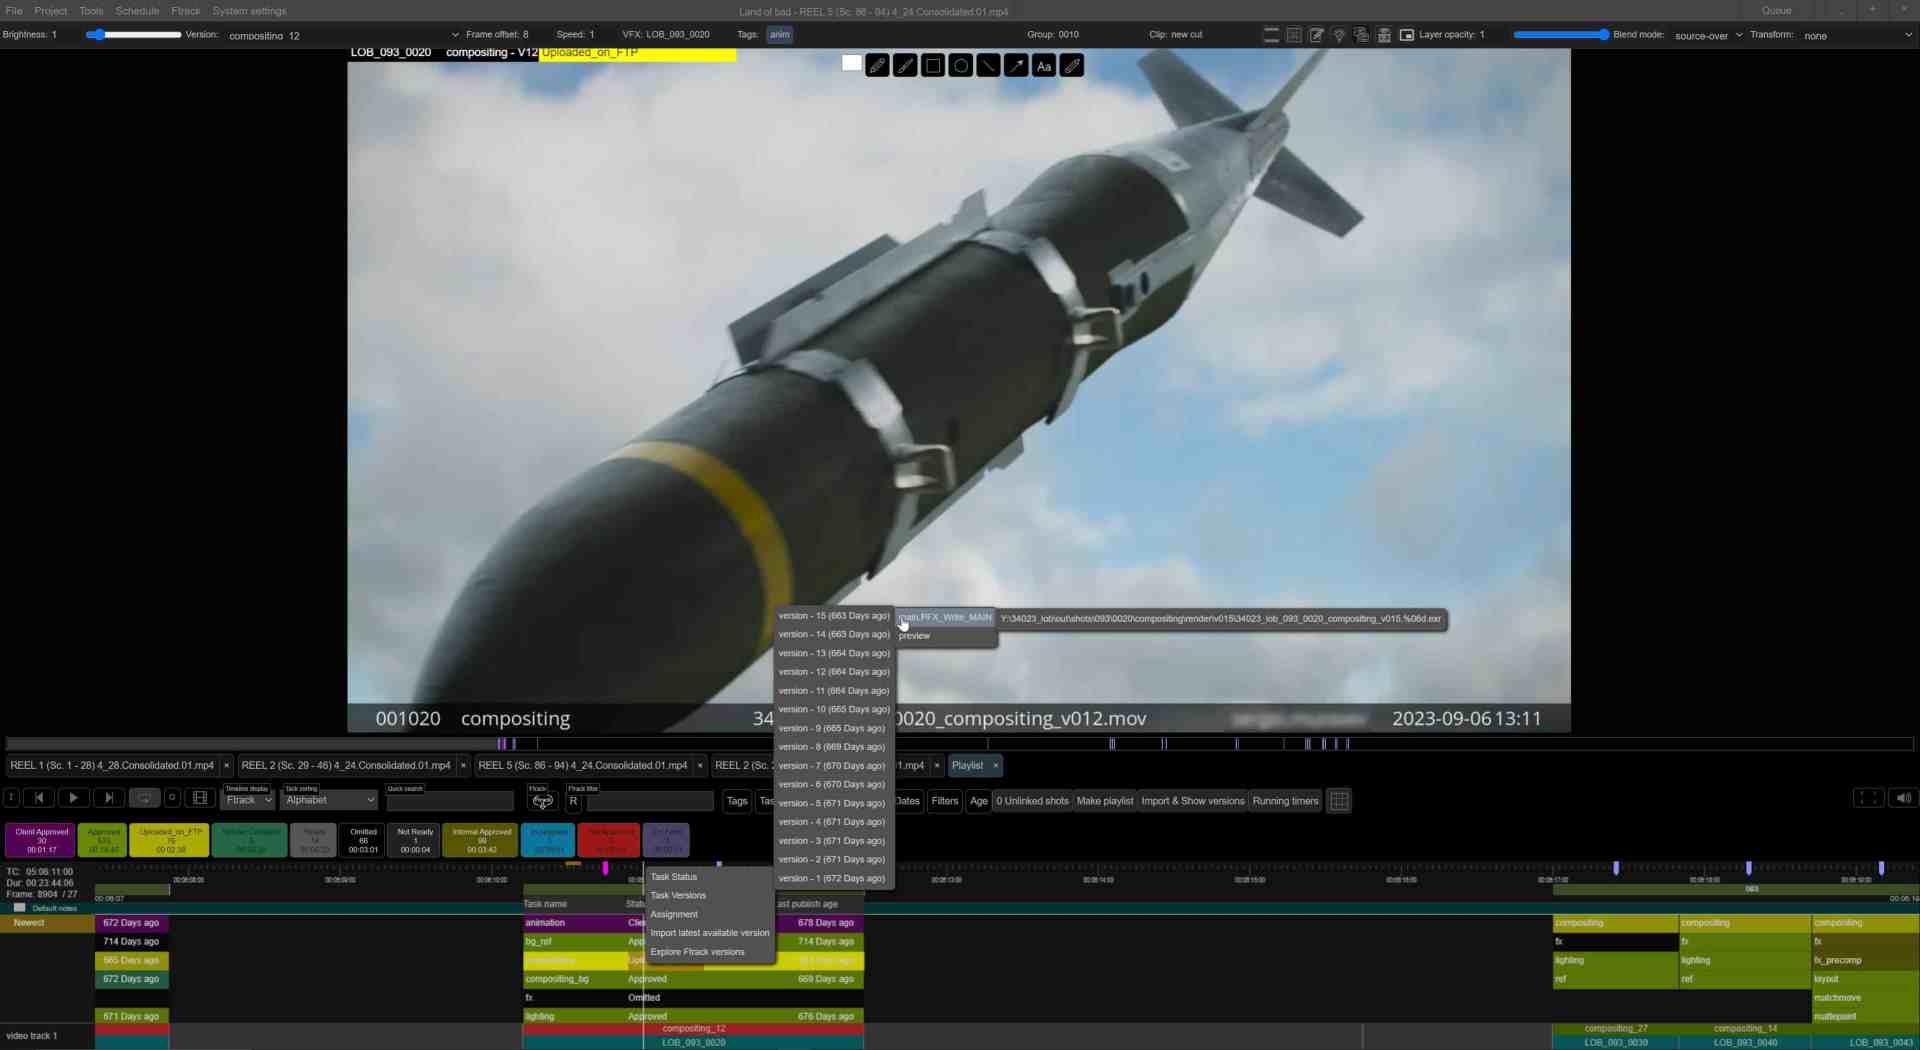Switch to the REEL 1 (Sc. 1 - 28) tab
This screenshot has width=1920, height=1050.
[x=110, y=765]
